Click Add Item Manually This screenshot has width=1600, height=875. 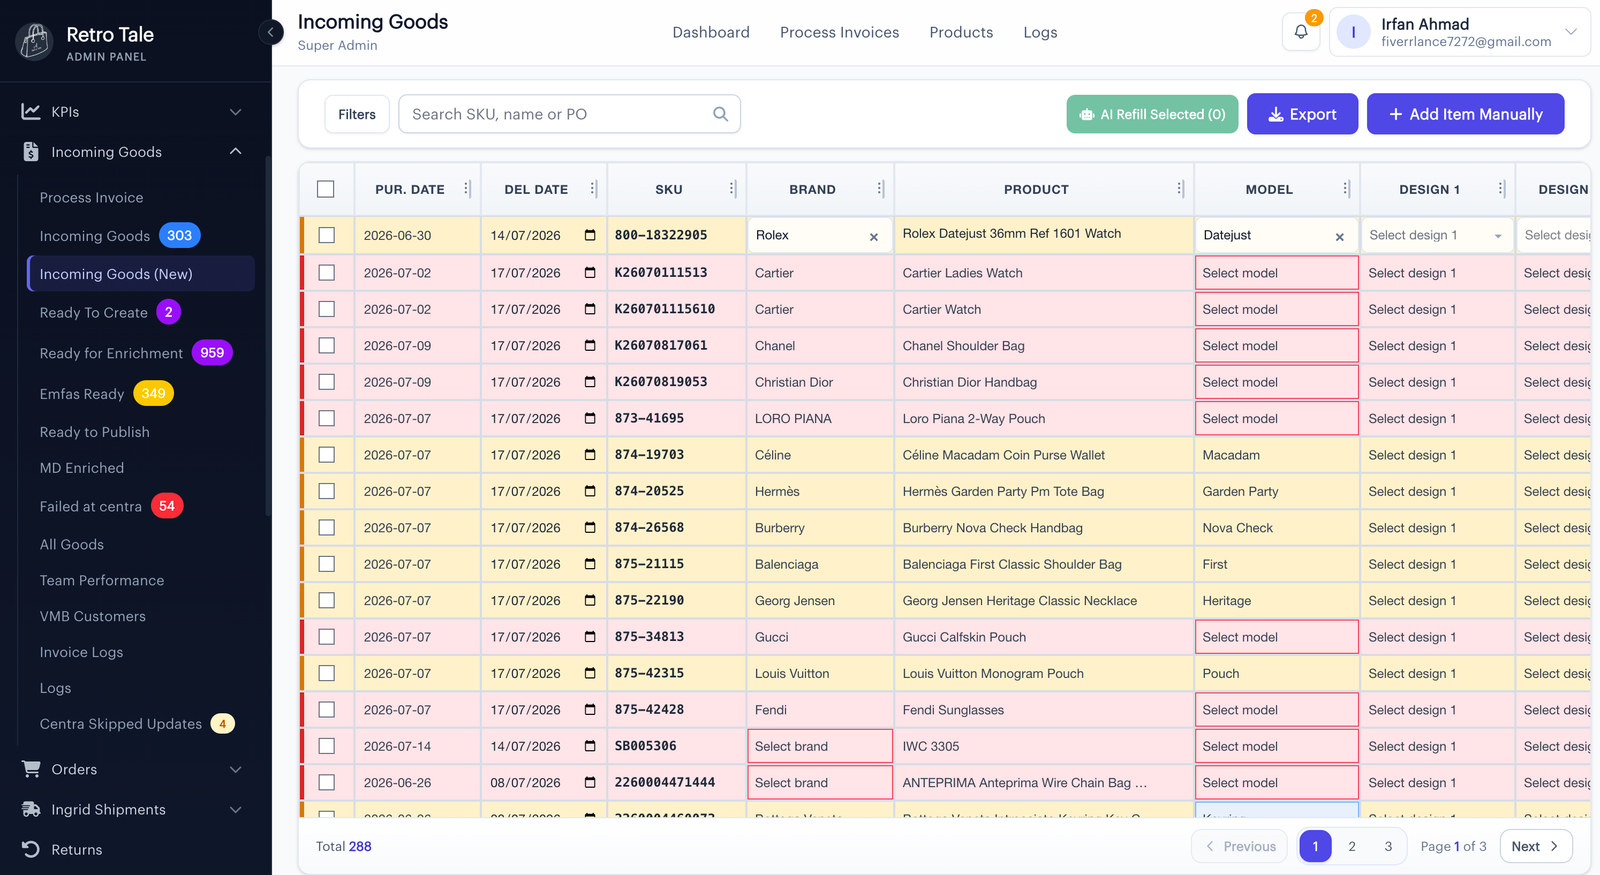tap(1466, 114)
